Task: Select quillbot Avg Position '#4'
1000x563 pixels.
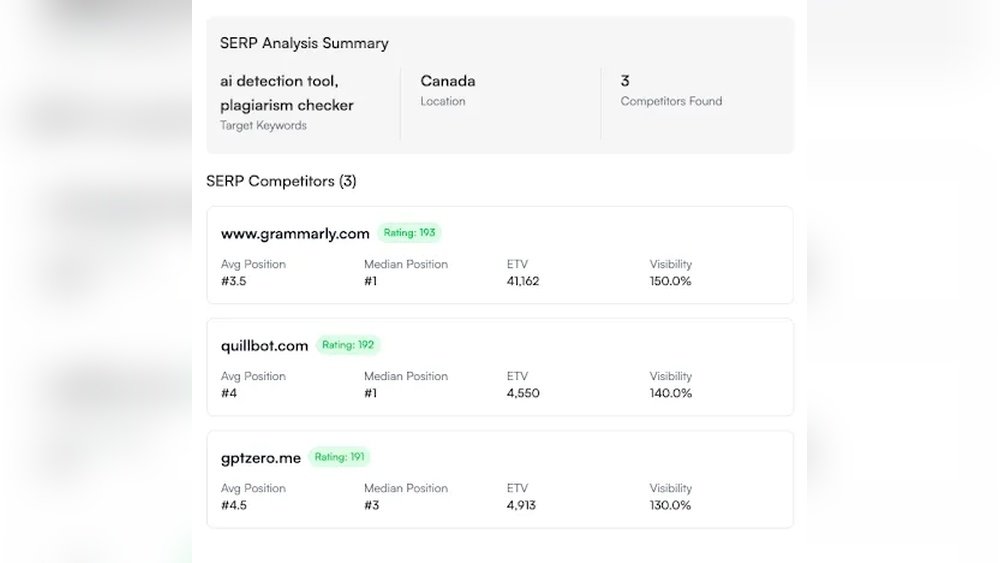Action: point(229,393)
